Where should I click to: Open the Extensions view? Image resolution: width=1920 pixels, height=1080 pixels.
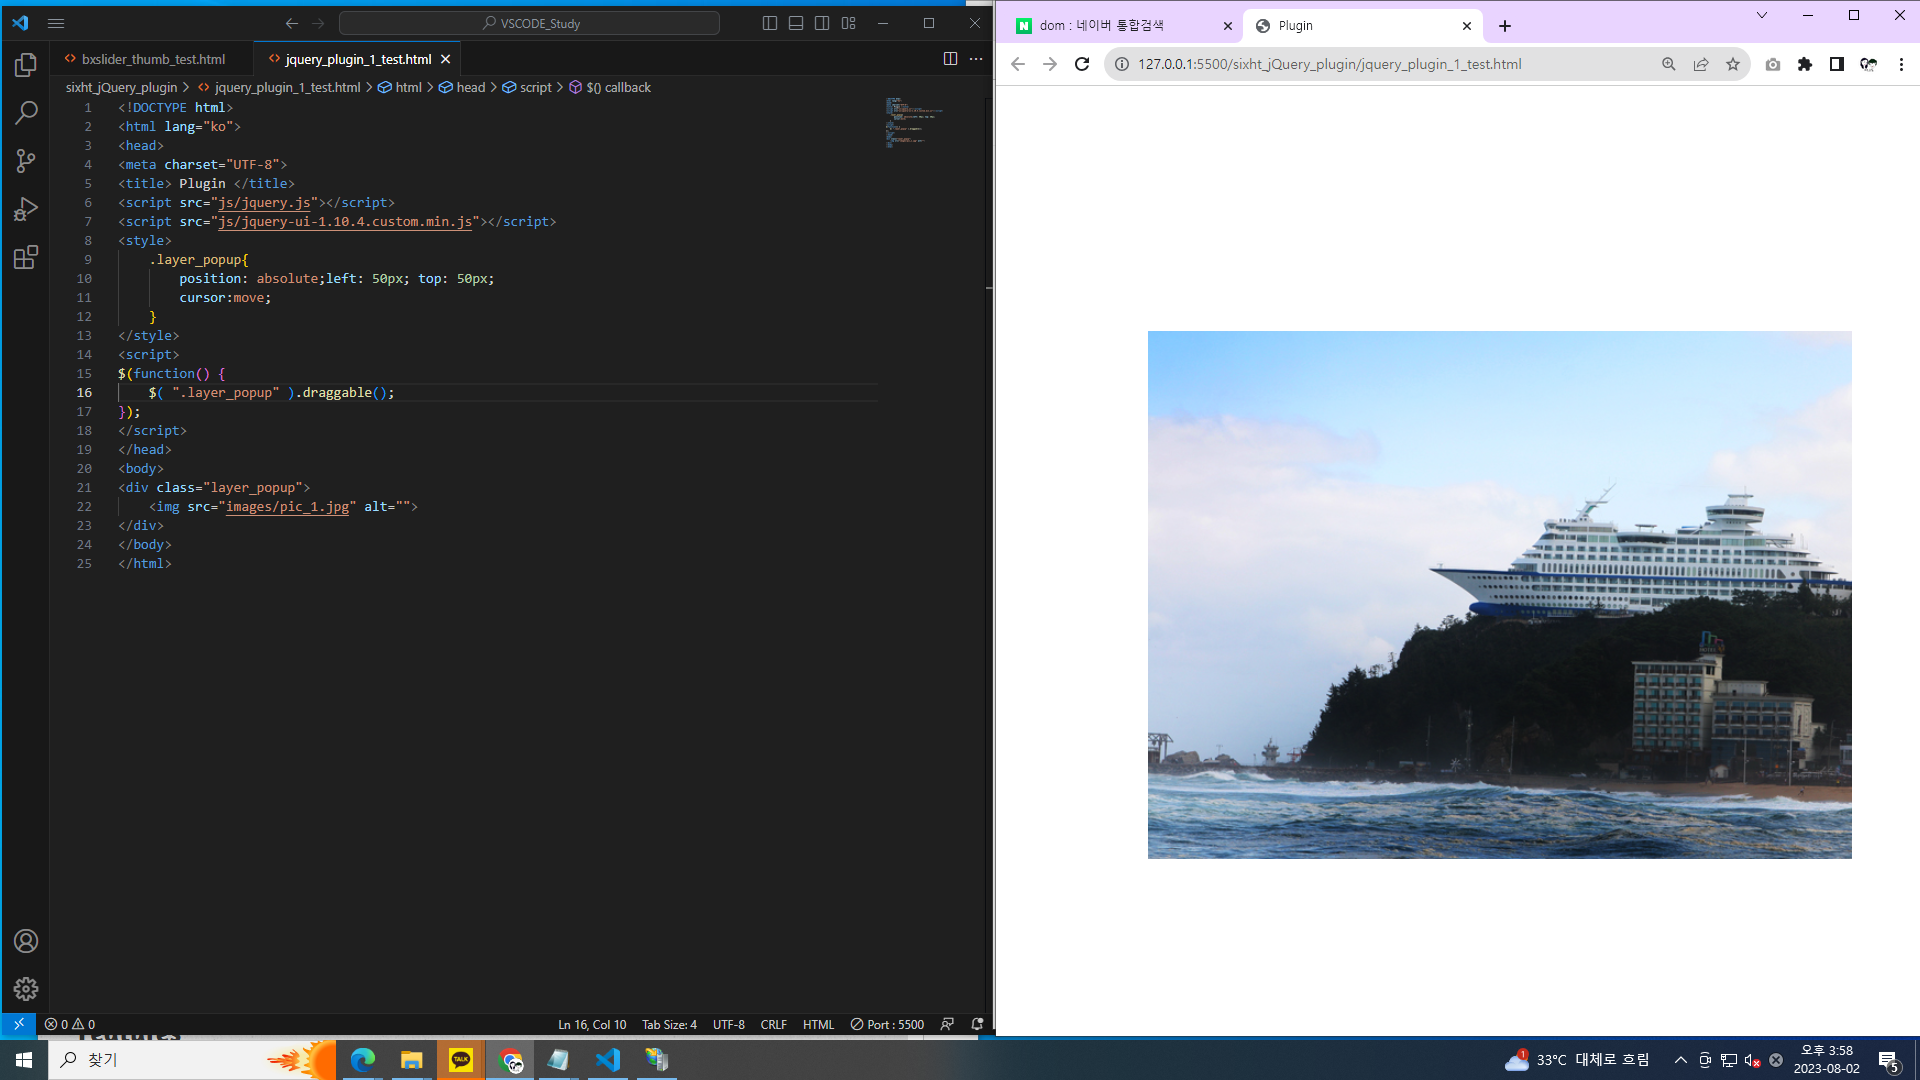point(26,258)
